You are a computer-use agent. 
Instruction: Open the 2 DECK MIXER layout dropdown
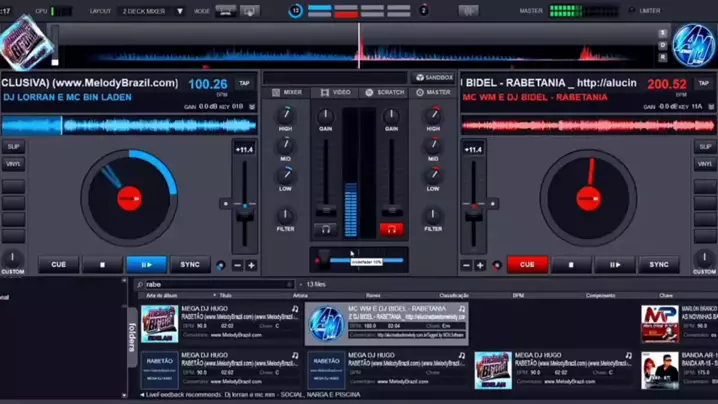(x=153, y=11)
